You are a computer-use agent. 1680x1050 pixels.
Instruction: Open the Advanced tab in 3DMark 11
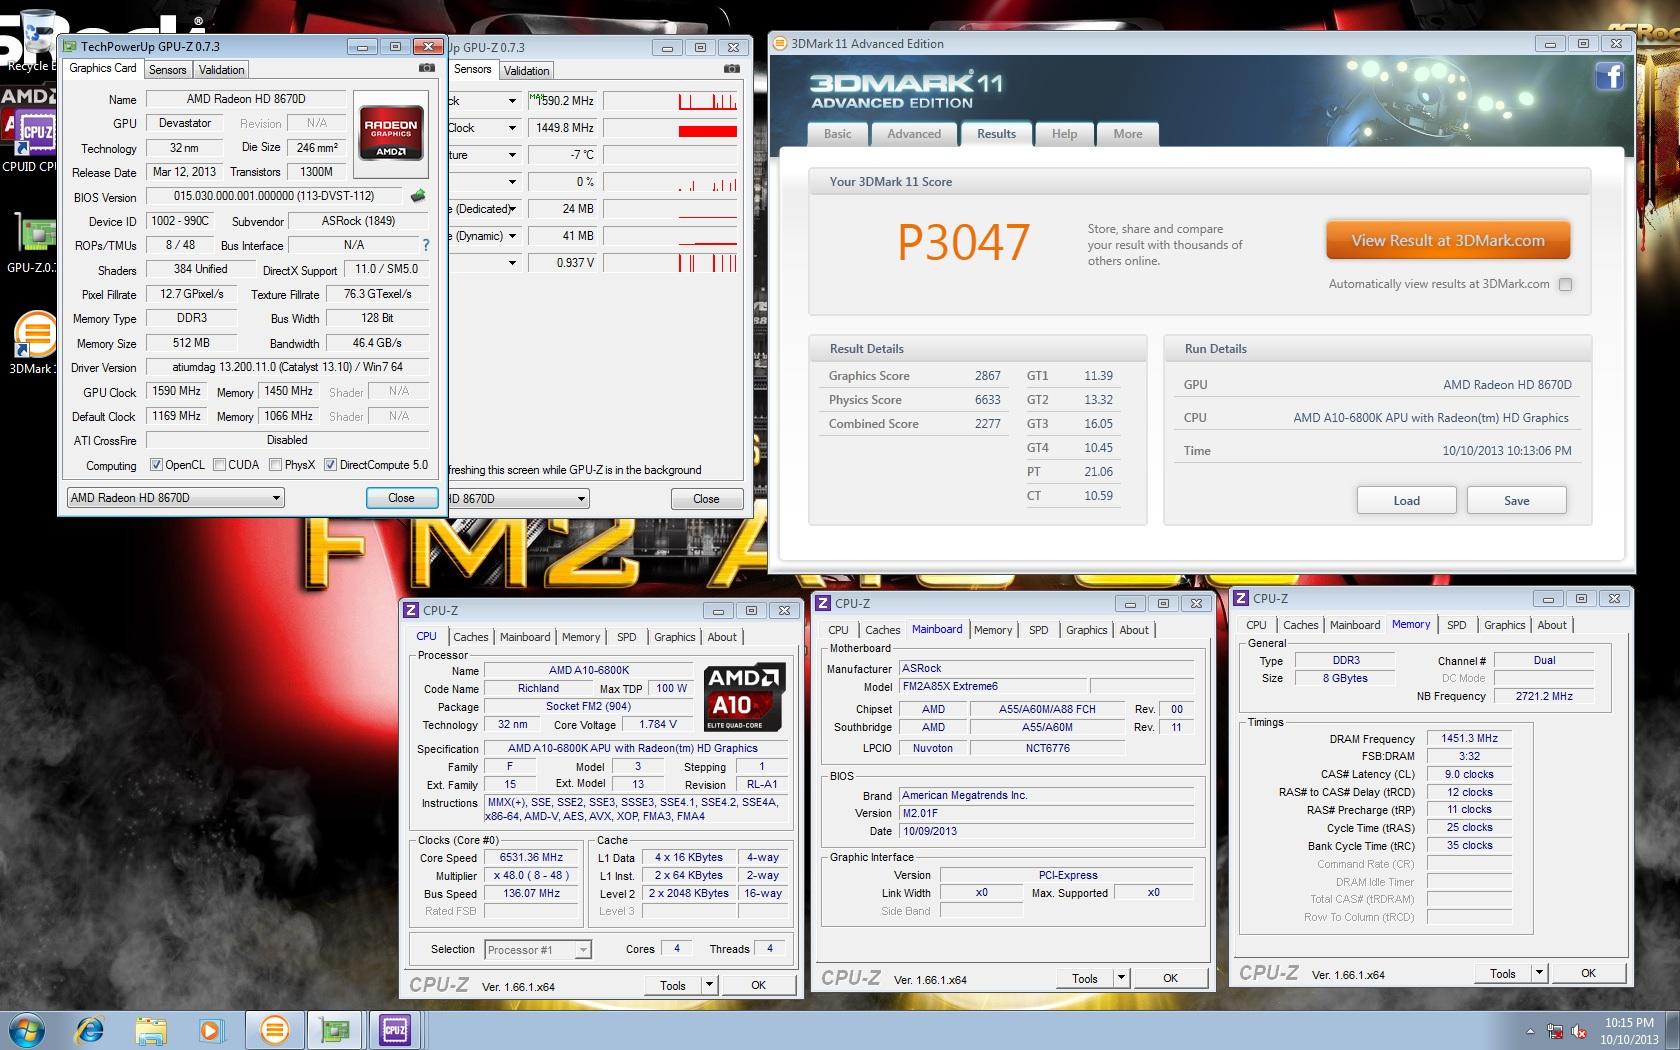(x=914, y=134)
